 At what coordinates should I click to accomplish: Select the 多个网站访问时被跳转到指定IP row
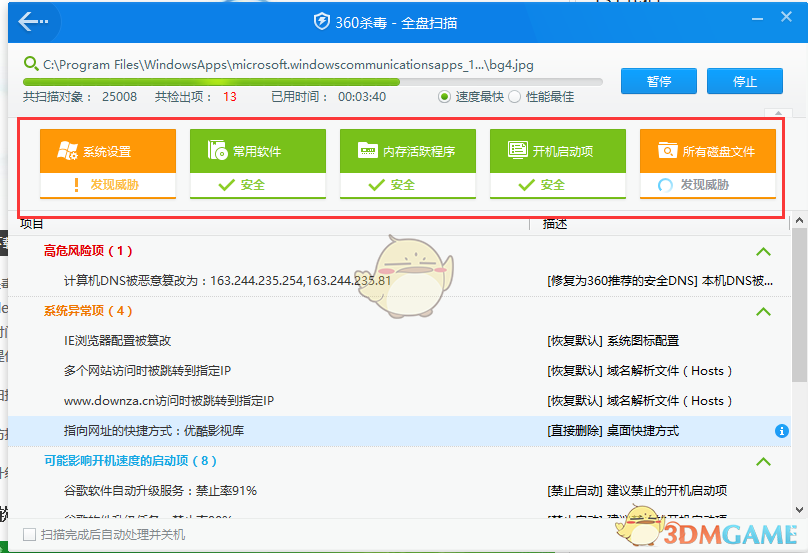point(399,371)
